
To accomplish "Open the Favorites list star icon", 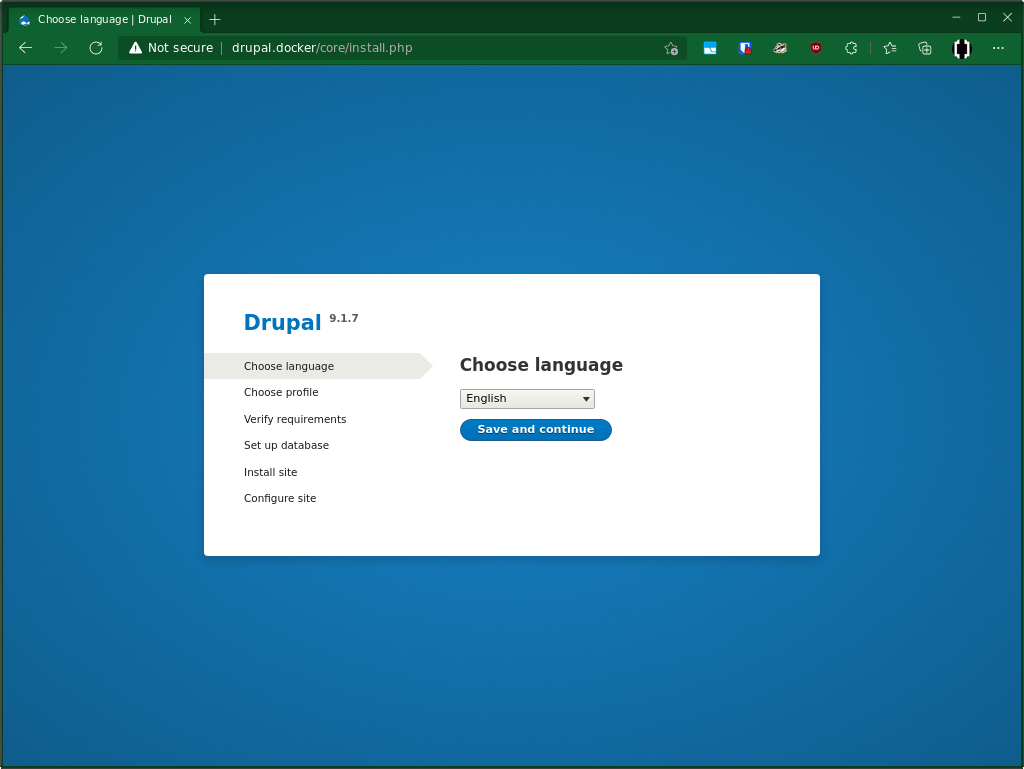I will (889, 47).
